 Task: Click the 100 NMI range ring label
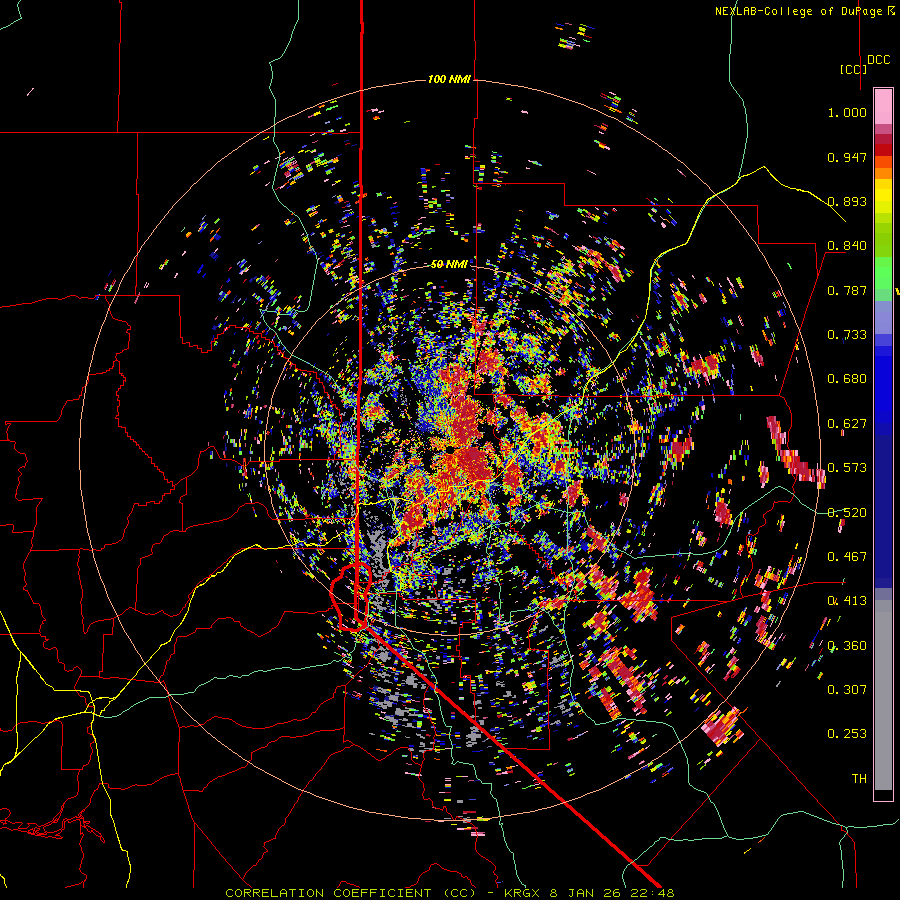[x=449, y=79]
